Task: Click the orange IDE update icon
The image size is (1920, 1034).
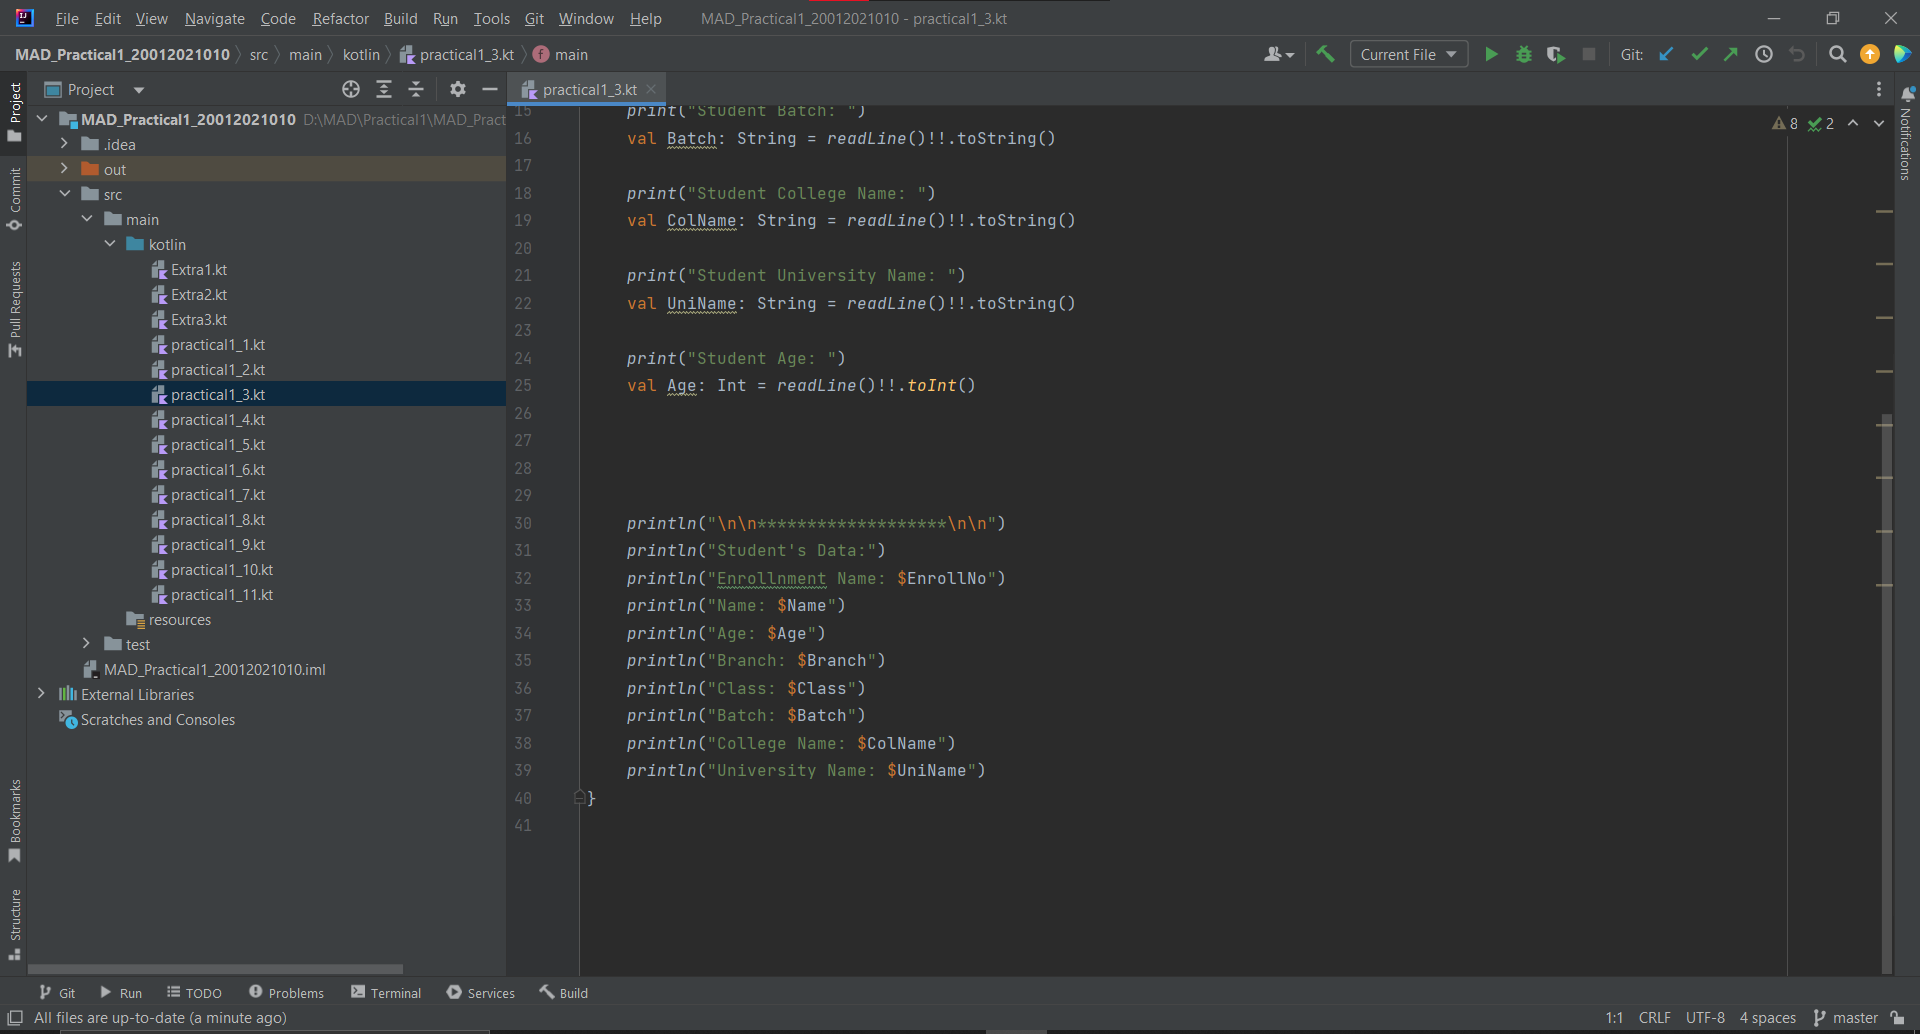Action: (x=1870, y=55)
